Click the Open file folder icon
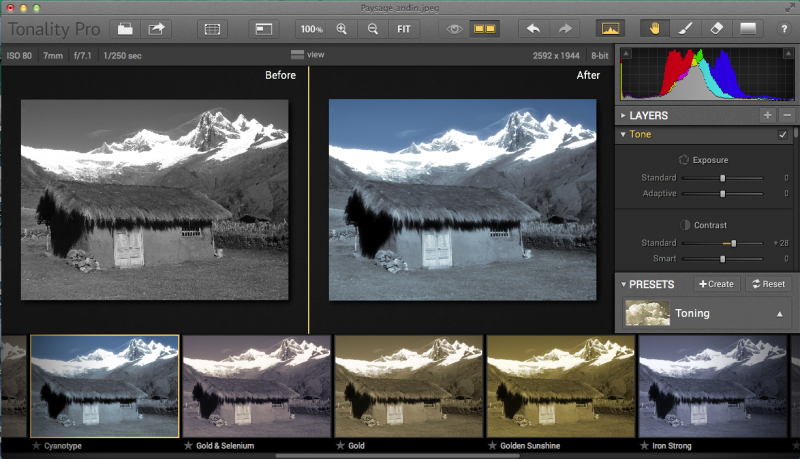Viewport: 800px width, 459px height. click(127, 29)
